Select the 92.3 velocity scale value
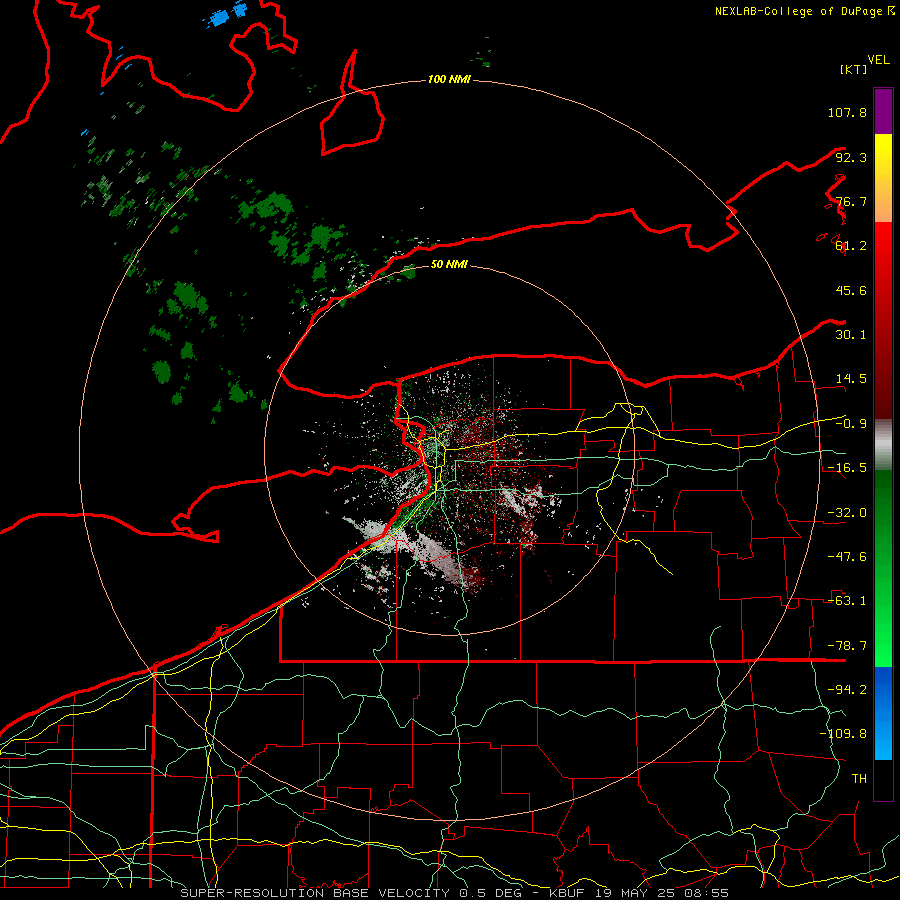 [851, 157]
